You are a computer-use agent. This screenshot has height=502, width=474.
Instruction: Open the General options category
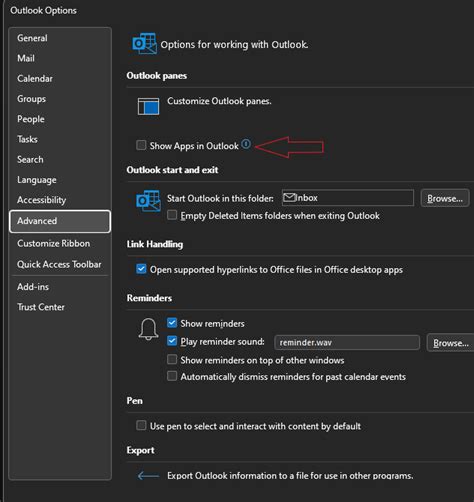coord(60,38)
